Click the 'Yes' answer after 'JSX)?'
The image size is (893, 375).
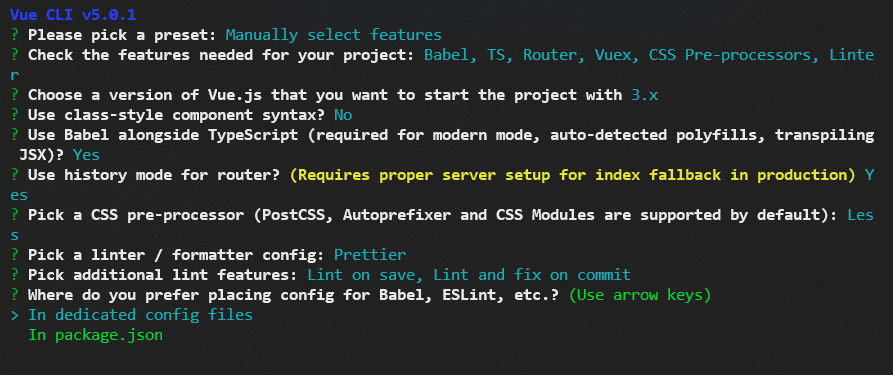(x=86, y=155)
